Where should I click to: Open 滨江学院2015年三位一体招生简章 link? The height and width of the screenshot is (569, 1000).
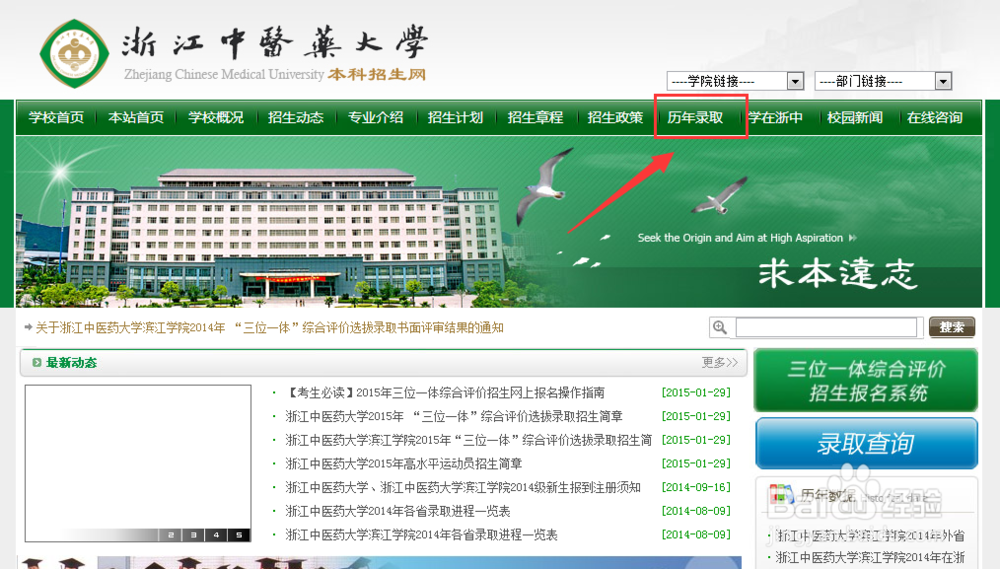[x=469, y=440]
